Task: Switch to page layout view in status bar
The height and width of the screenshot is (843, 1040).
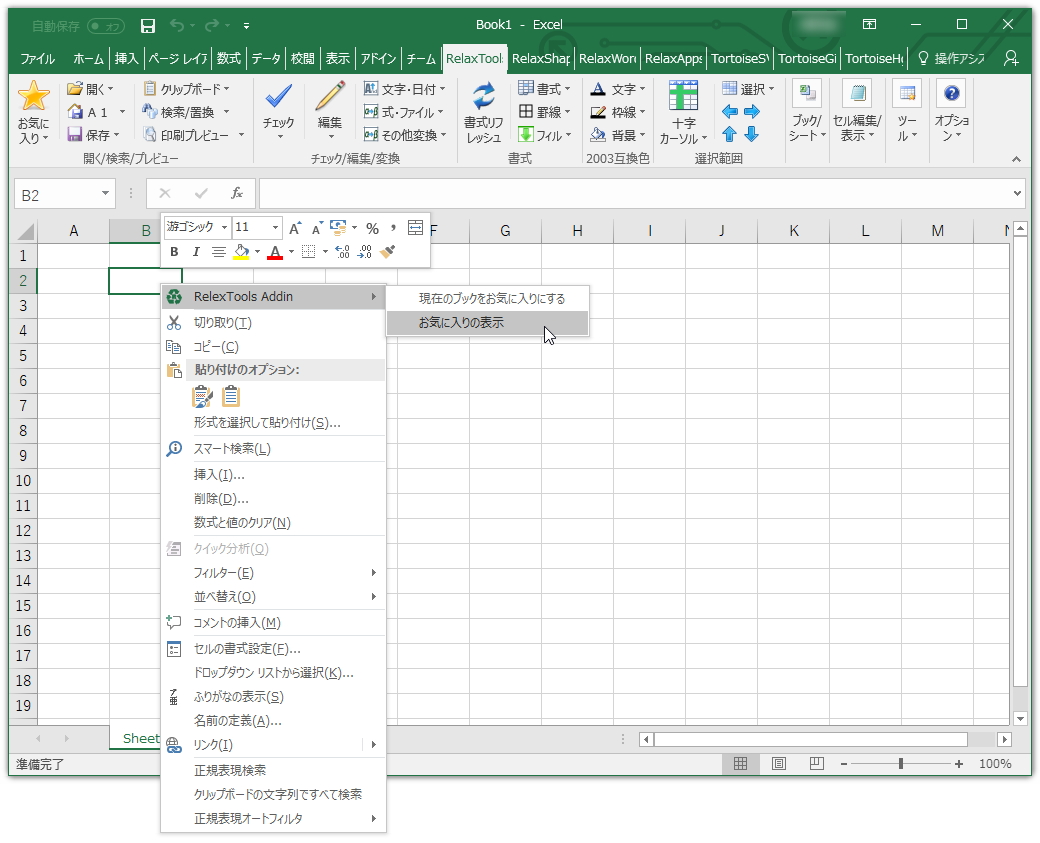Action: [x=779, y=764]
